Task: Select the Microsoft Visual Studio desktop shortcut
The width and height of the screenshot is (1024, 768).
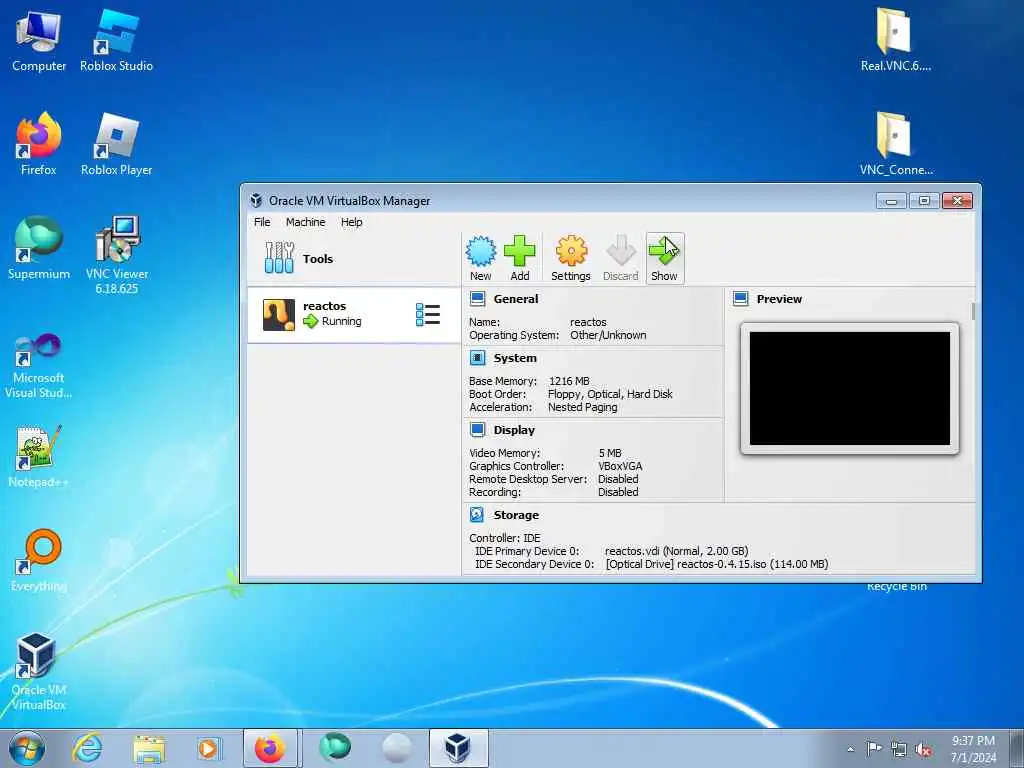Action: pyautogui.click(x=39, y=366)
